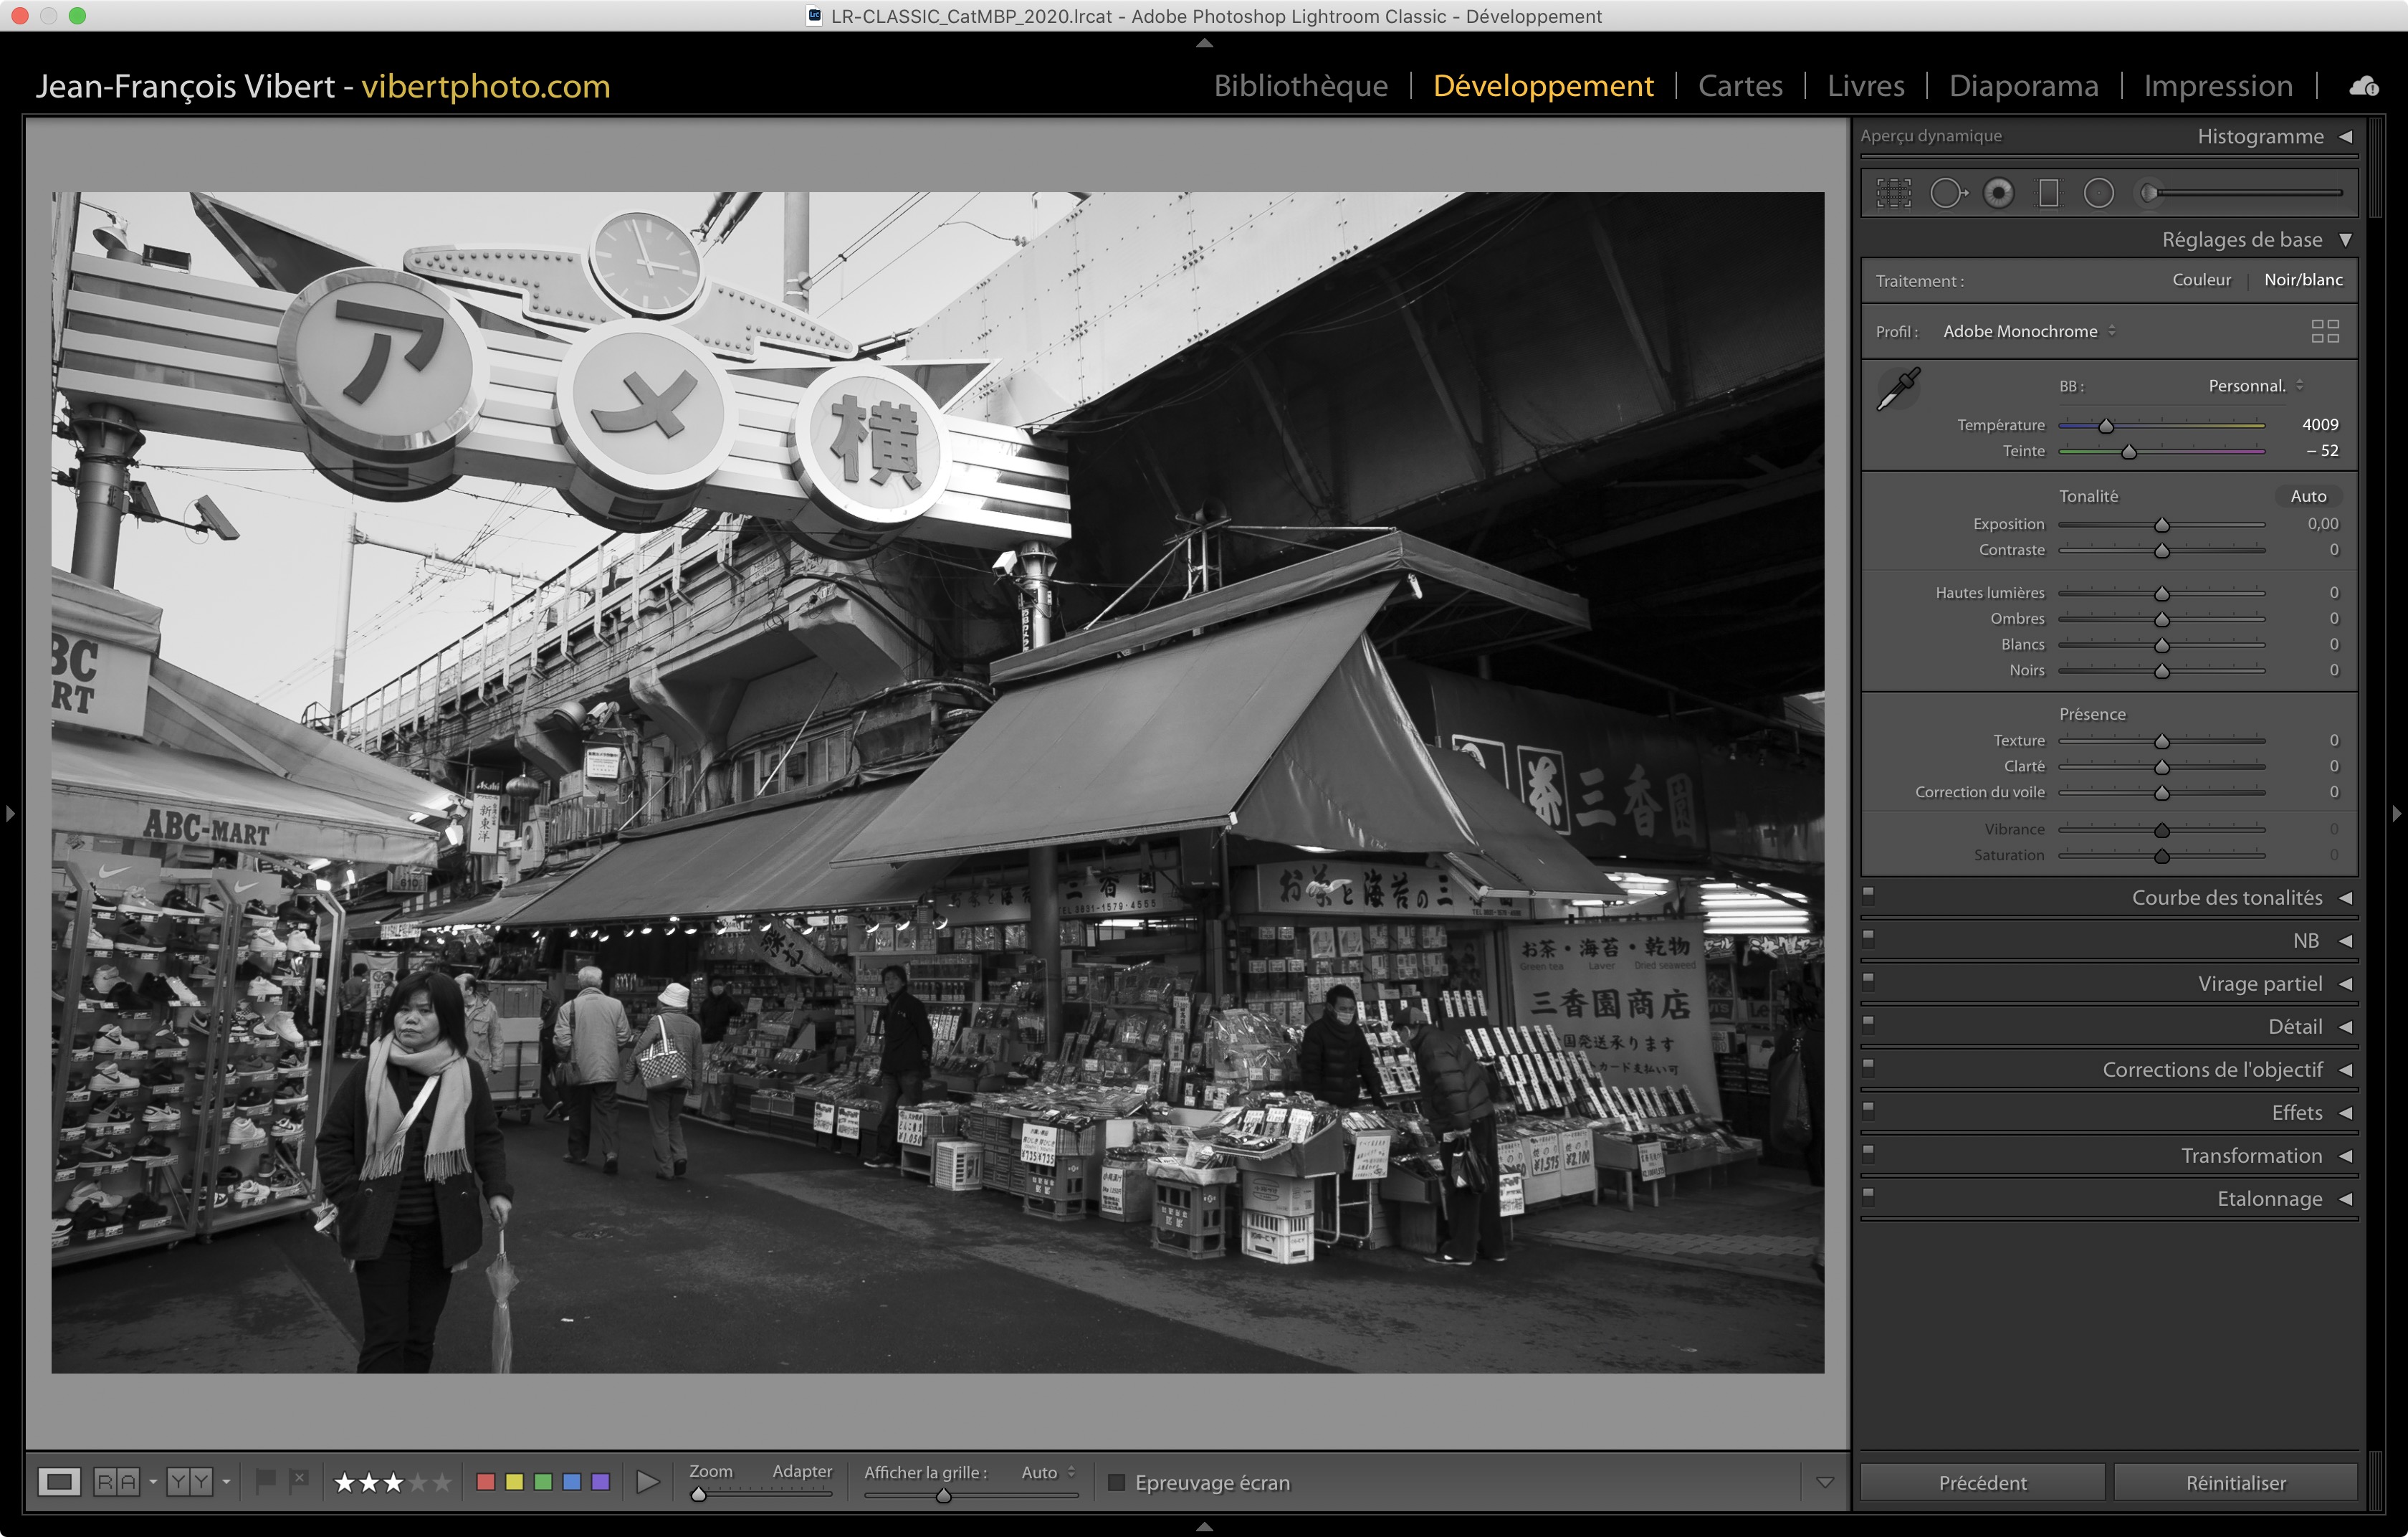Expand the Effets panel
Viewport: 2408px width, 1537px height.
(2296, 1112)
